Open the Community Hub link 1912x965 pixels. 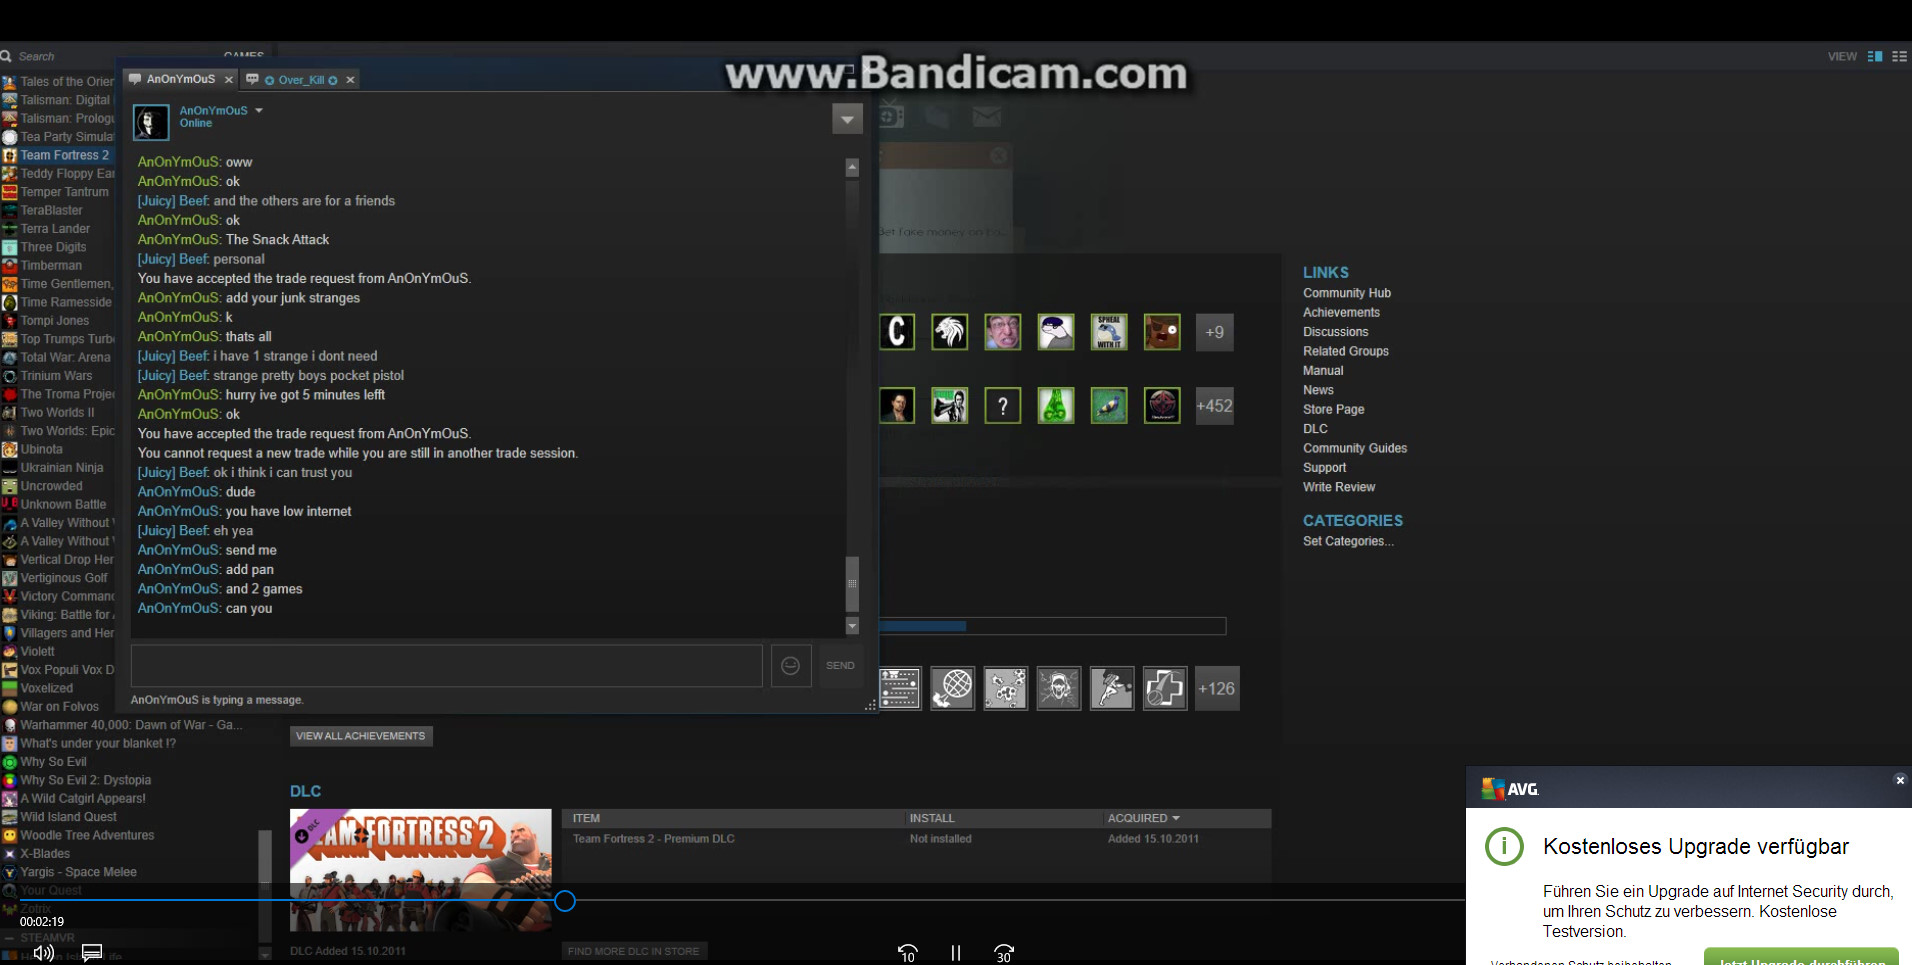click(1346, 293)
